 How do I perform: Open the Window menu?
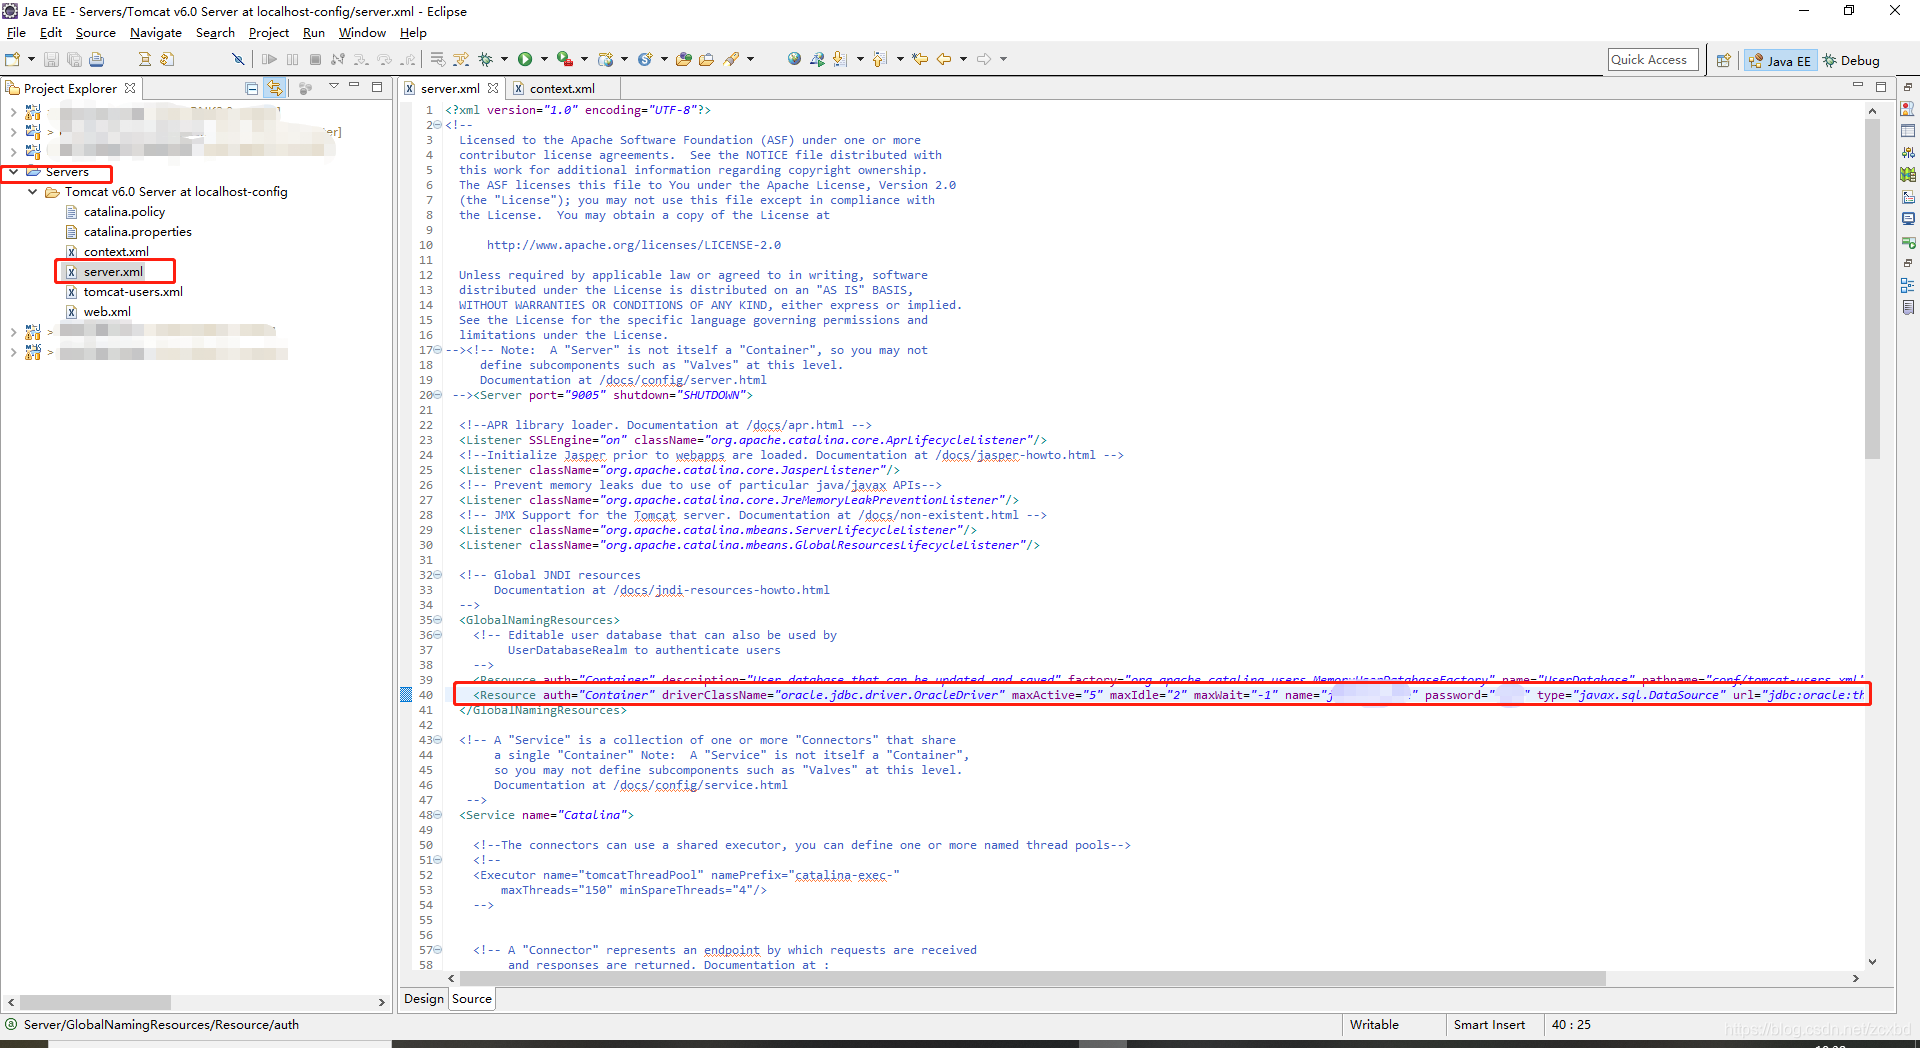point(362,33)
